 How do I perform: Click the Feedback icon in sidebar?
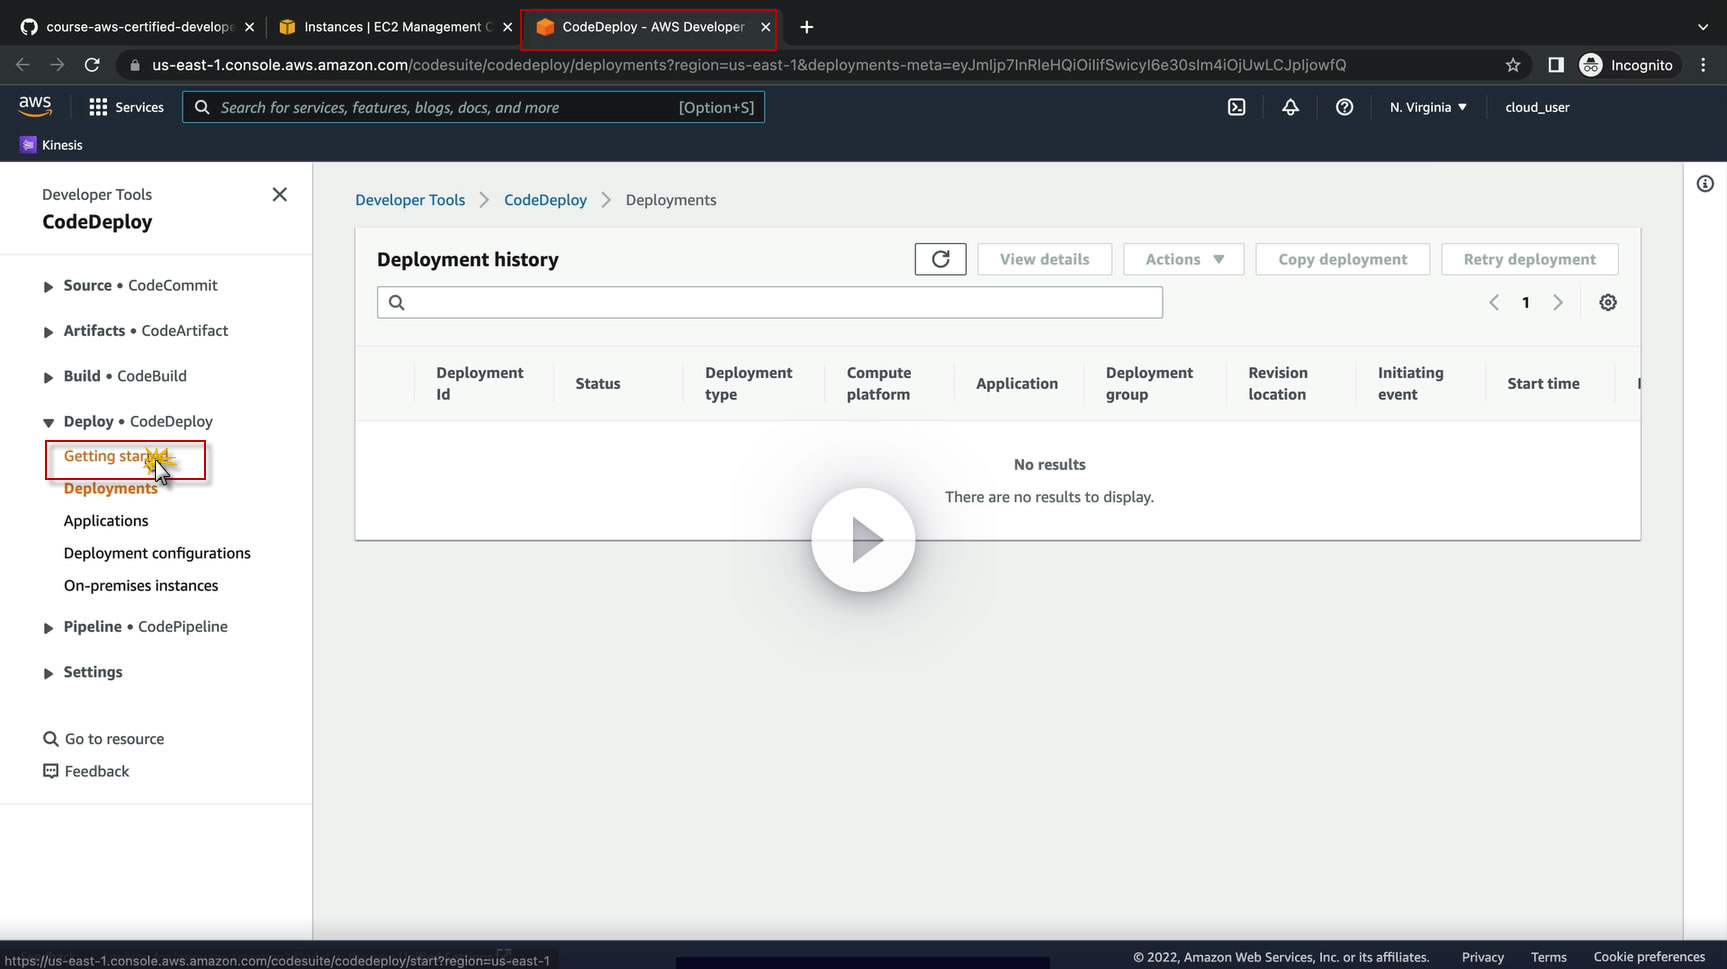pyautogui.click(x=51, y=771)
